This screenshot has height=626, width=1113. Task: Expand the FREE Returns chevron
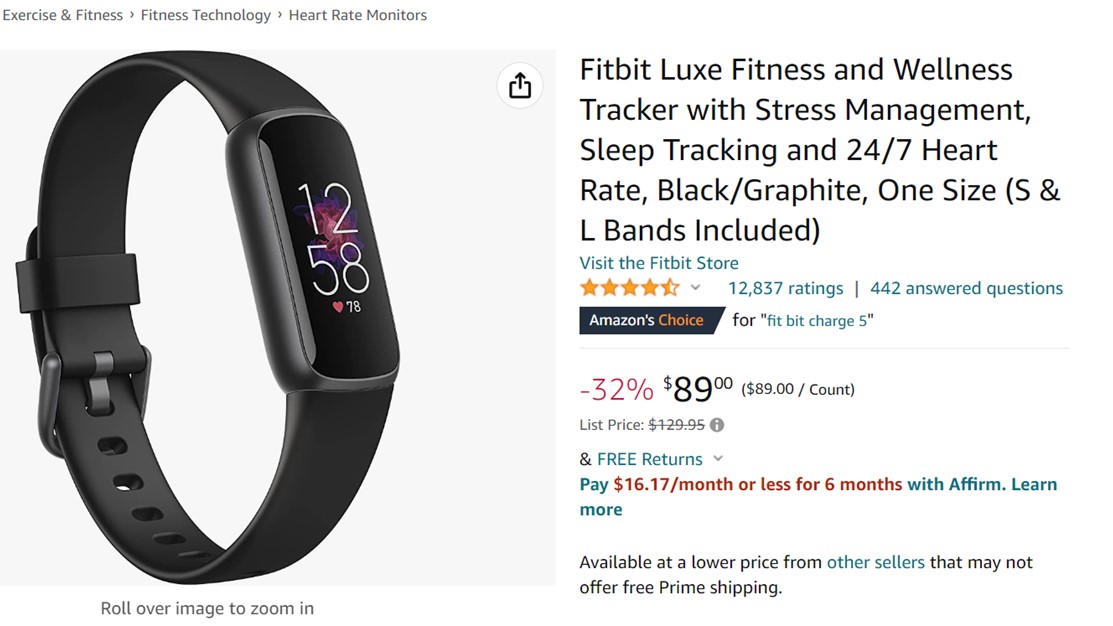(x=718, y=459)
